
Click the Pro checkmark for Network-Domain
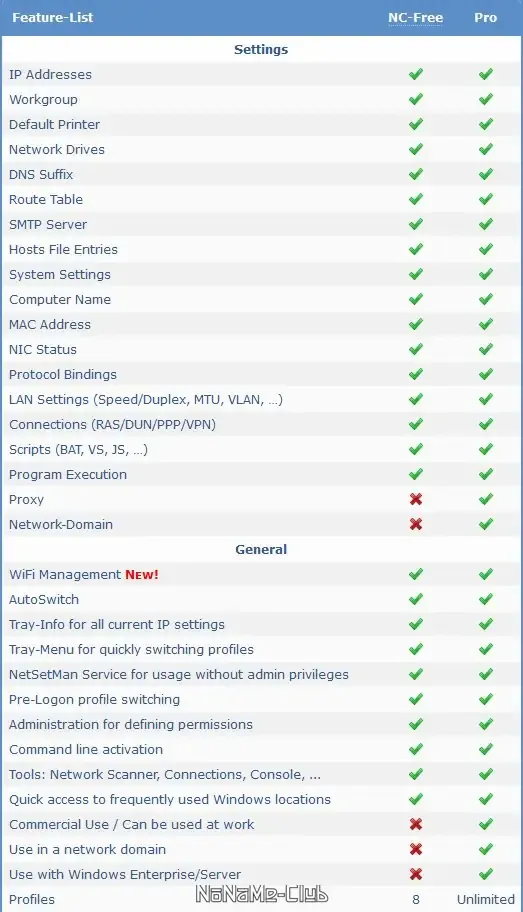click(x=486, y=524)
